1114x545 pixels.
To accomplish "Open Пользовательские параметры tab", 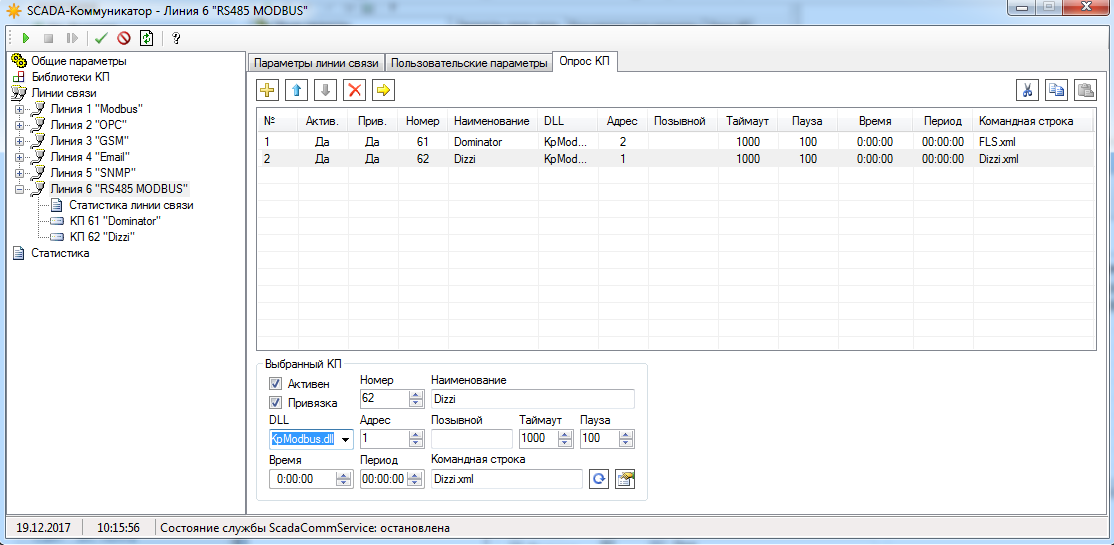I will coord(469,63).
